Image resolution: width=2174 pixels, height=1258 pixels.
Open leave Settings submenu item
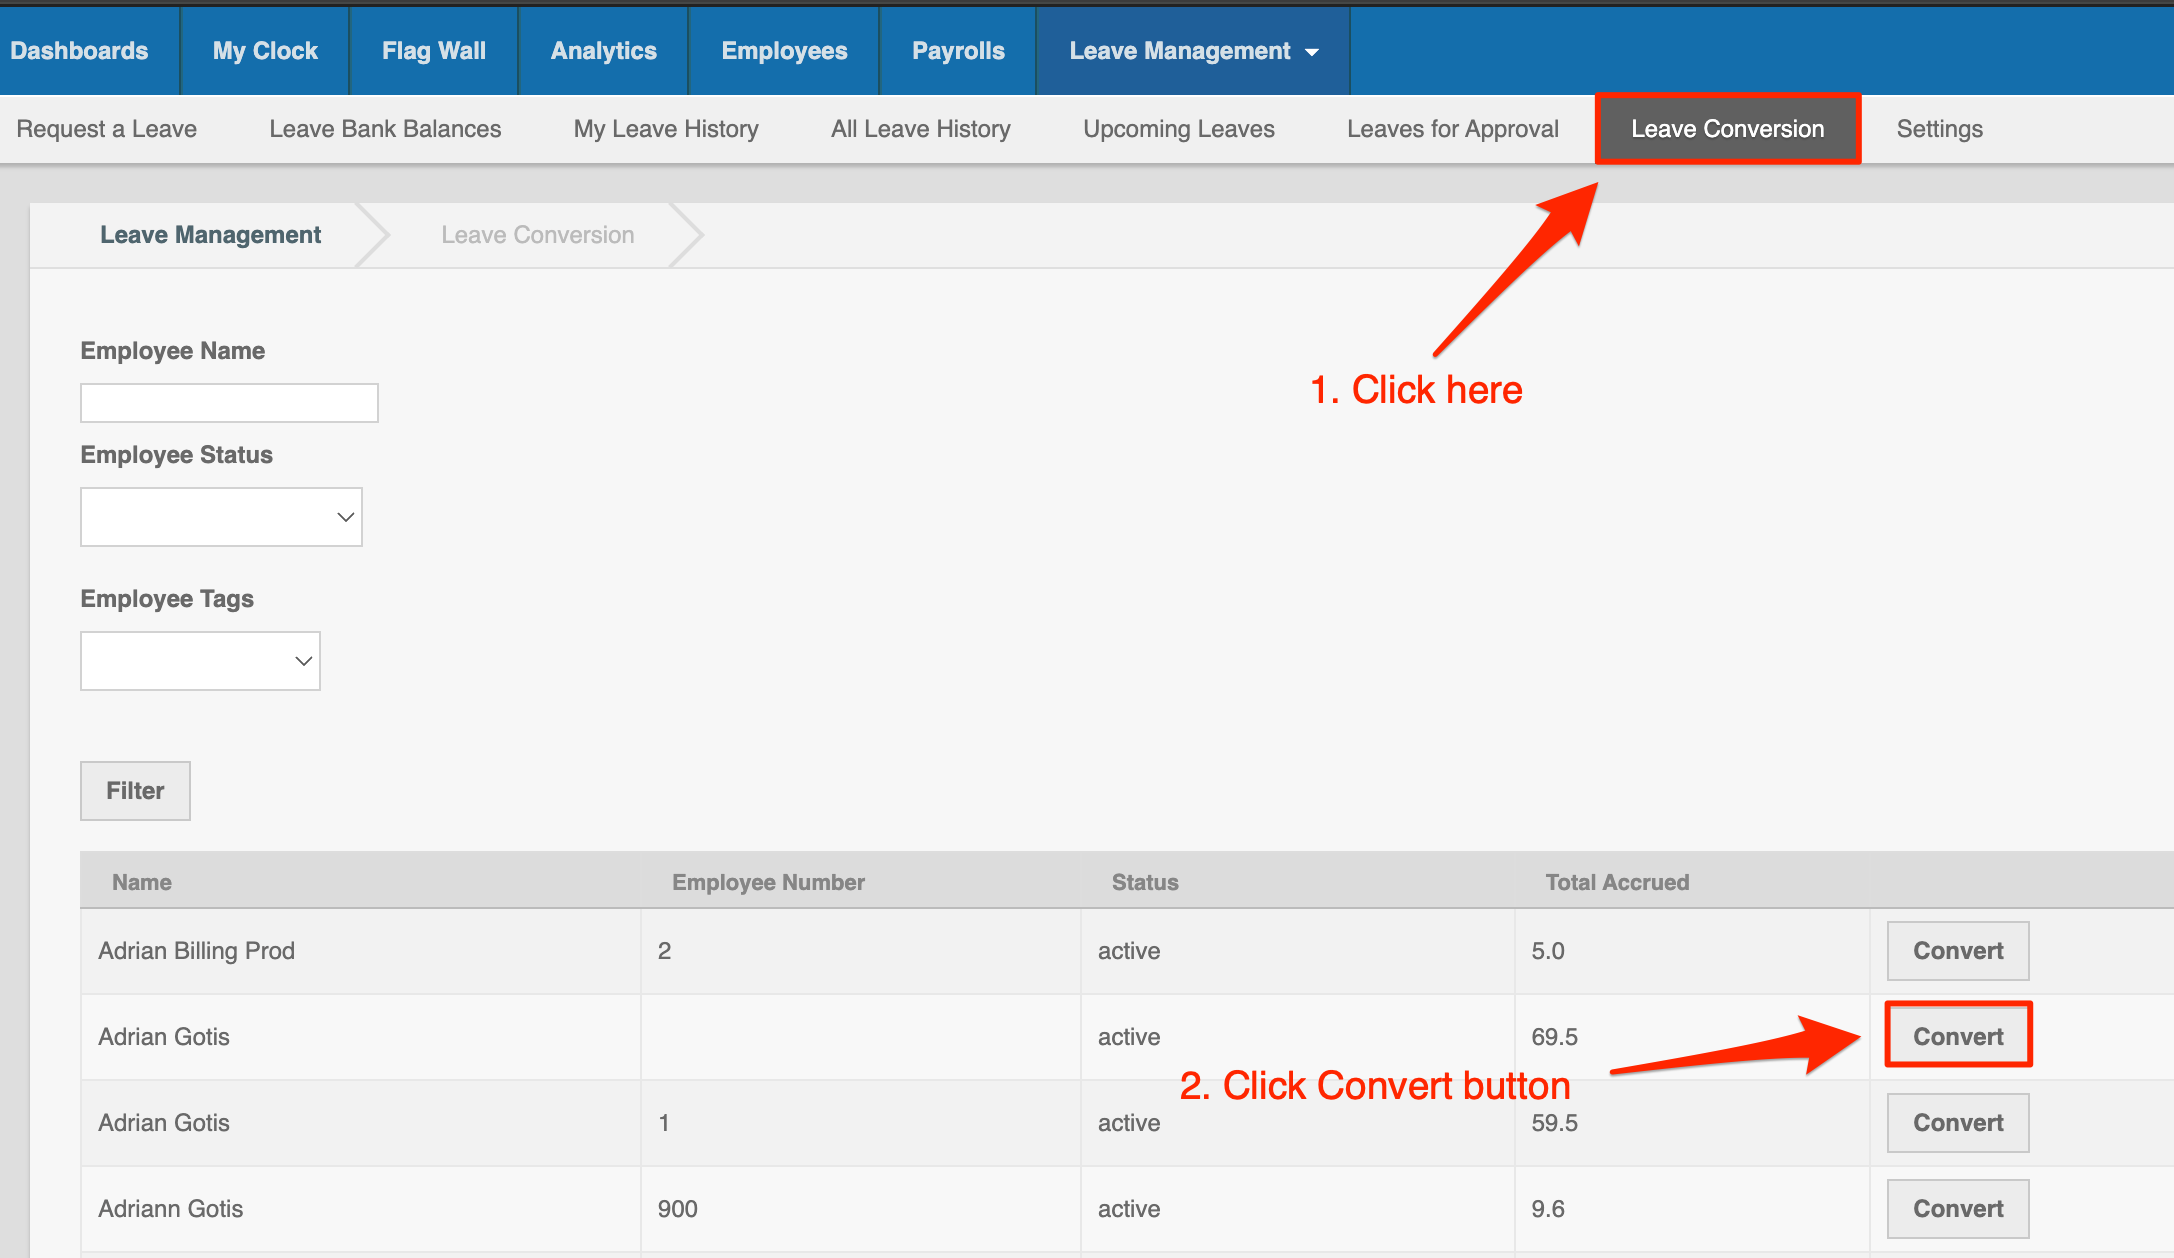(1939, 129)
